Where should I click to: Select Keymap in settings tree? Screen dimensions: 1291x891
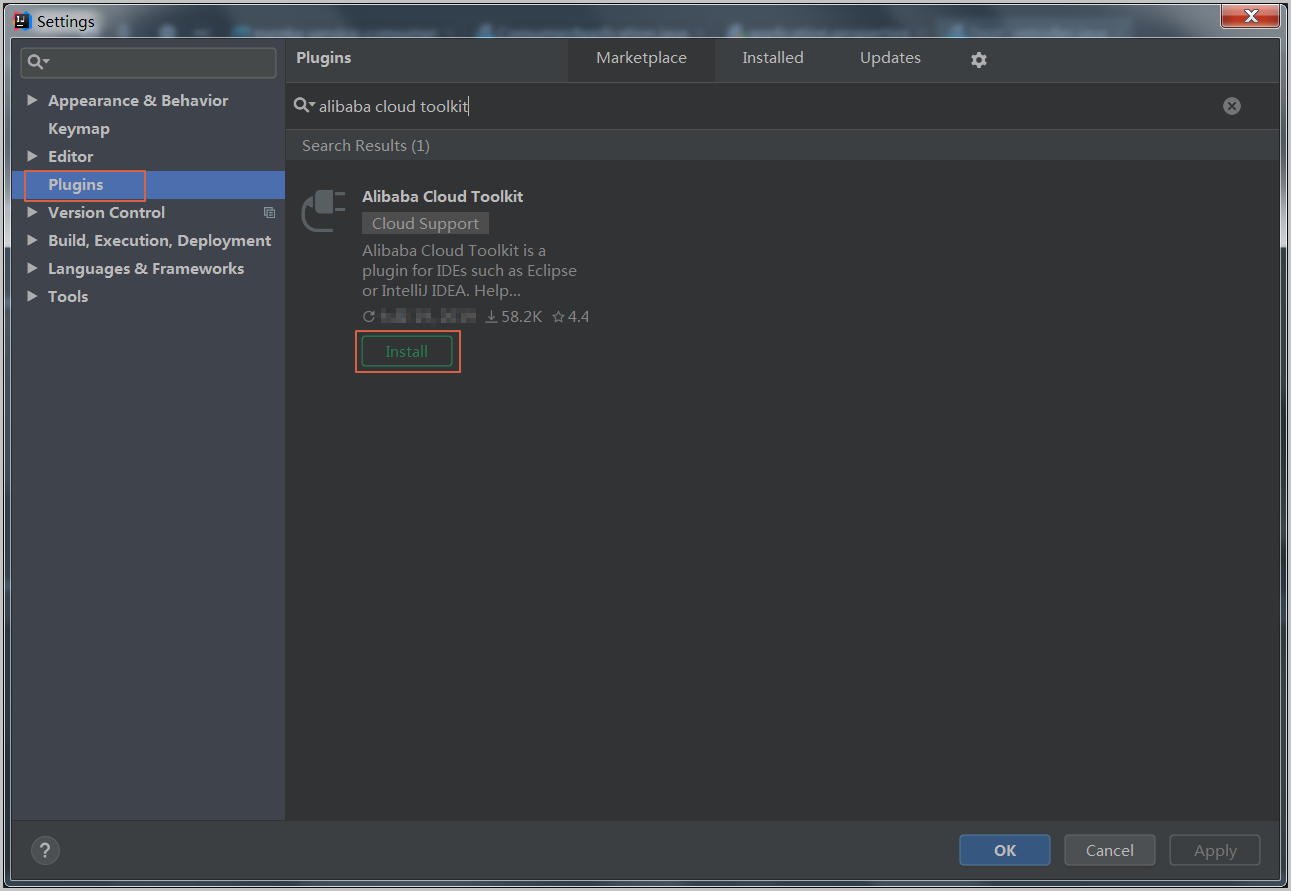(79, 129)
